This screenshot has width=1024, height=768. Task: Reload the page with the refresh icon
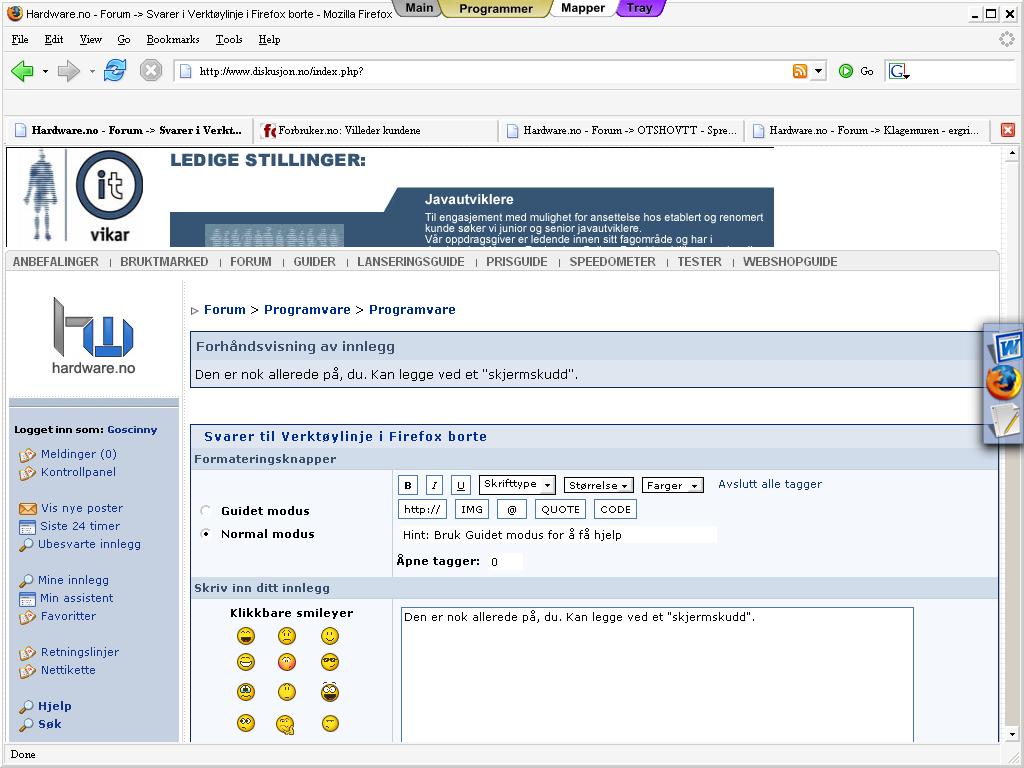click(115, 70)
